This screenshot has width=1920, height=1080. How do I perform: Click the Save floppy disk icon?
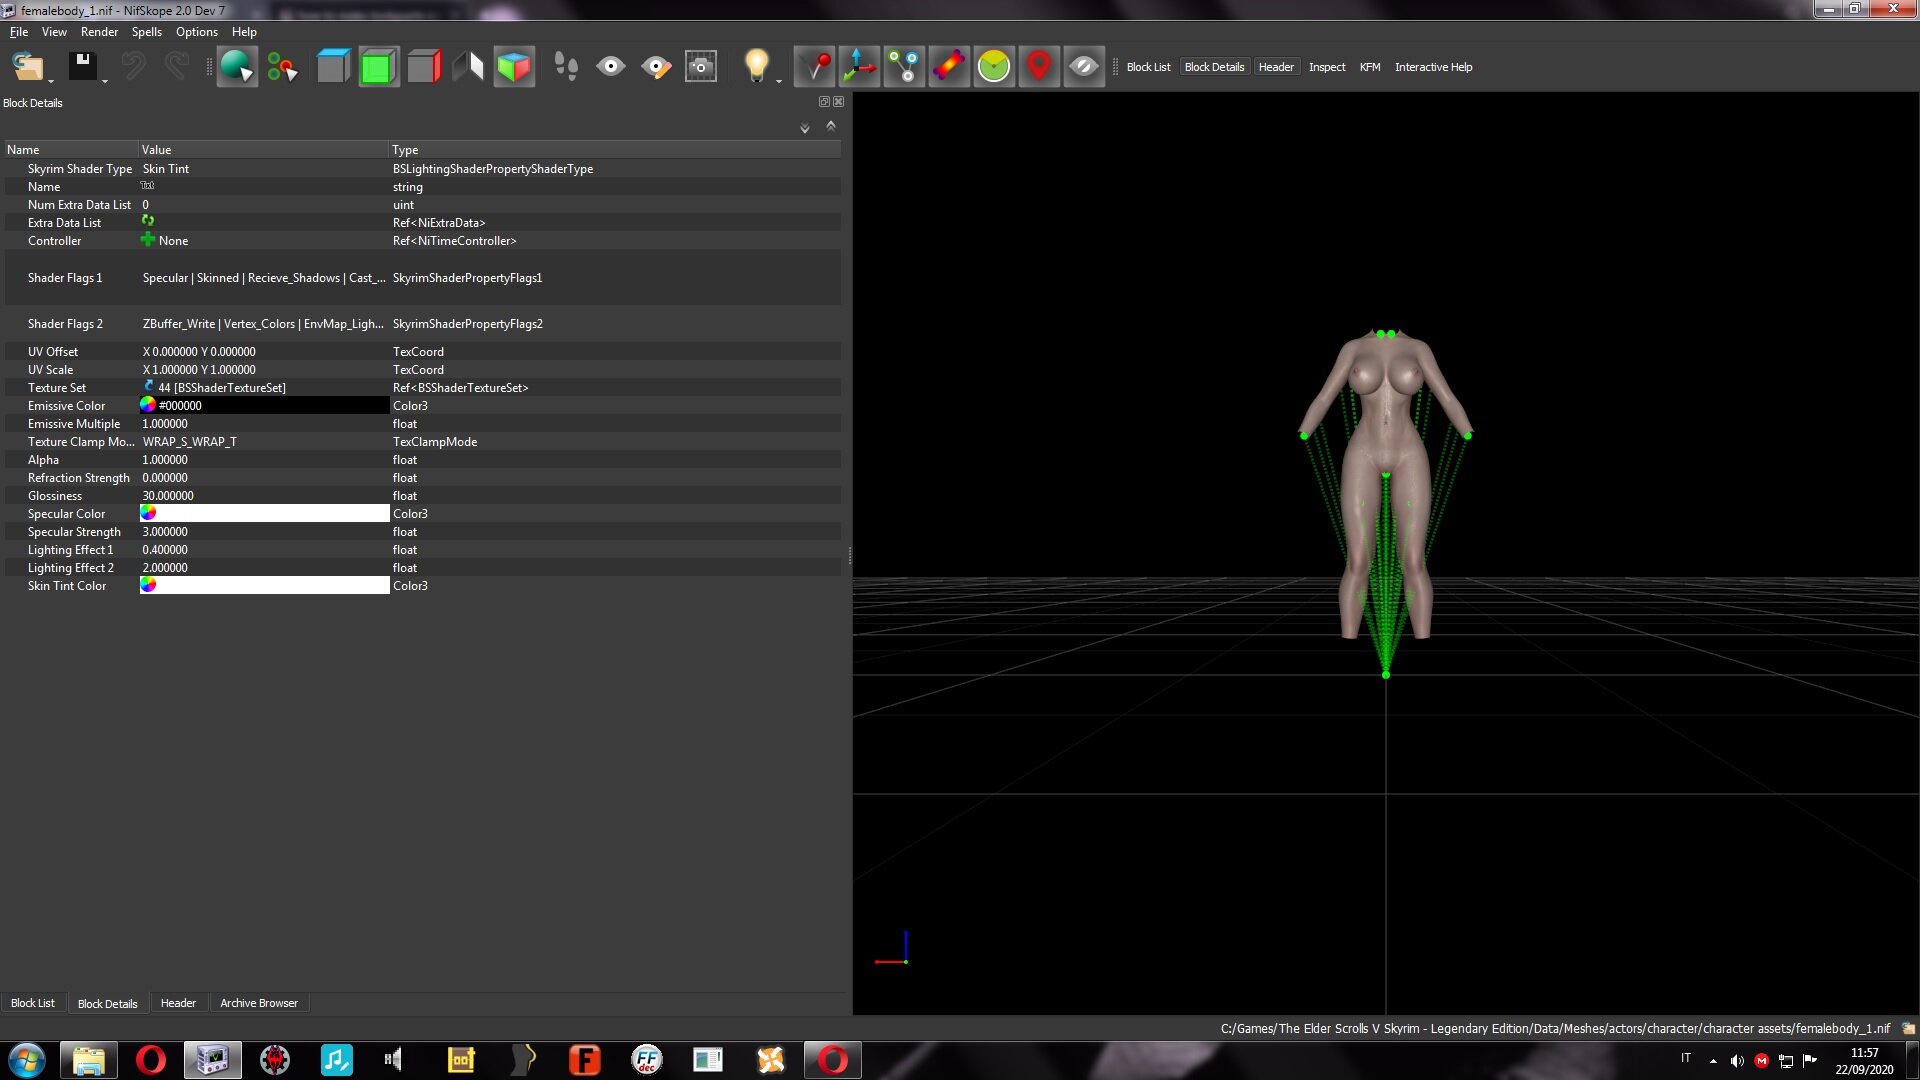coord(82,67)
